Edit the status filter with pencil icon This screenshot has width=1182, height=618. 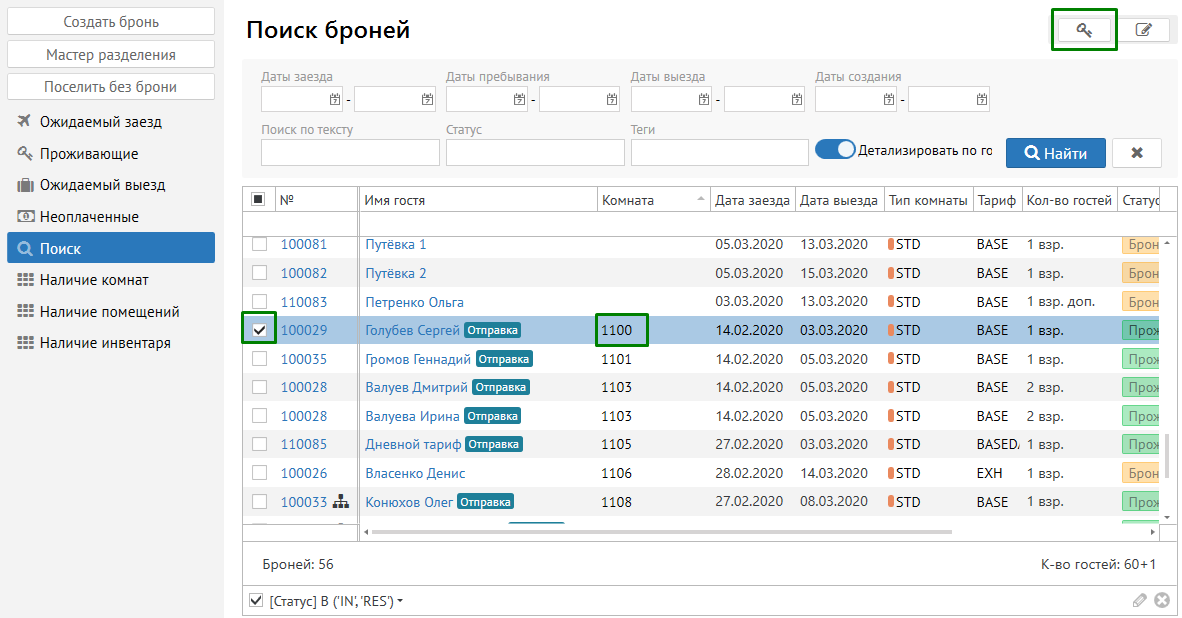click(1139, 600)
